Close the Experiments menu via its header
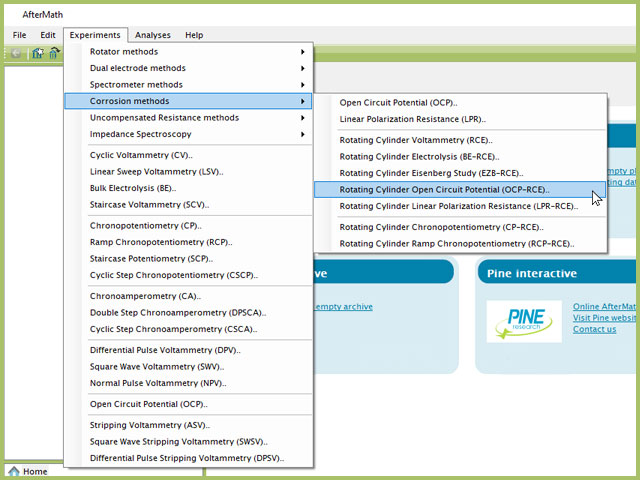The height and width of the screenshot is (480, 640). click(95, 35)
